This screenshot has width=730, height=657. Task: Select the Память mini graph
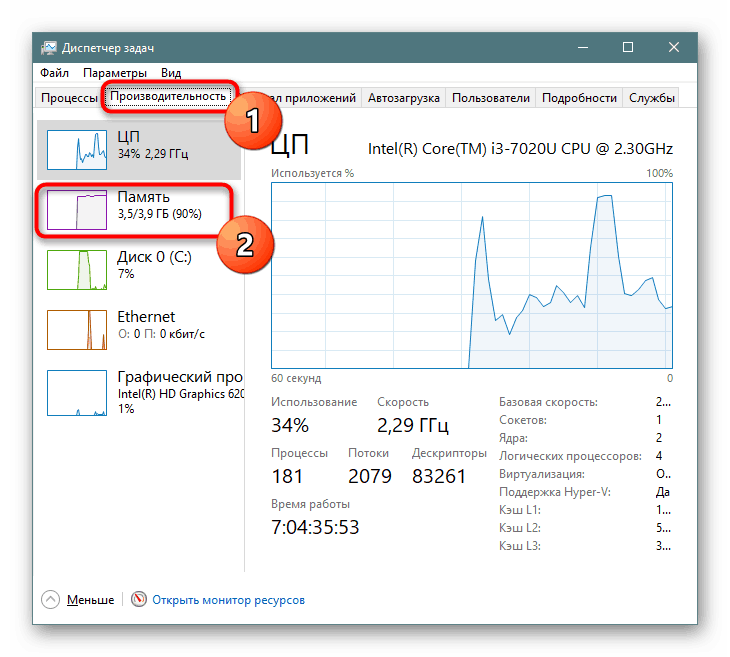tap(77, 210)
